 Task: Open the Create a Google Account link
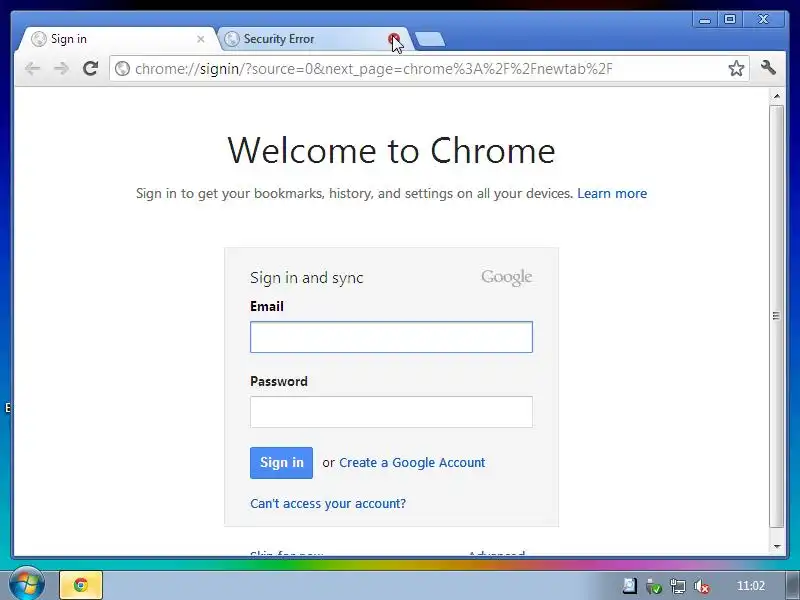[412, 463]
